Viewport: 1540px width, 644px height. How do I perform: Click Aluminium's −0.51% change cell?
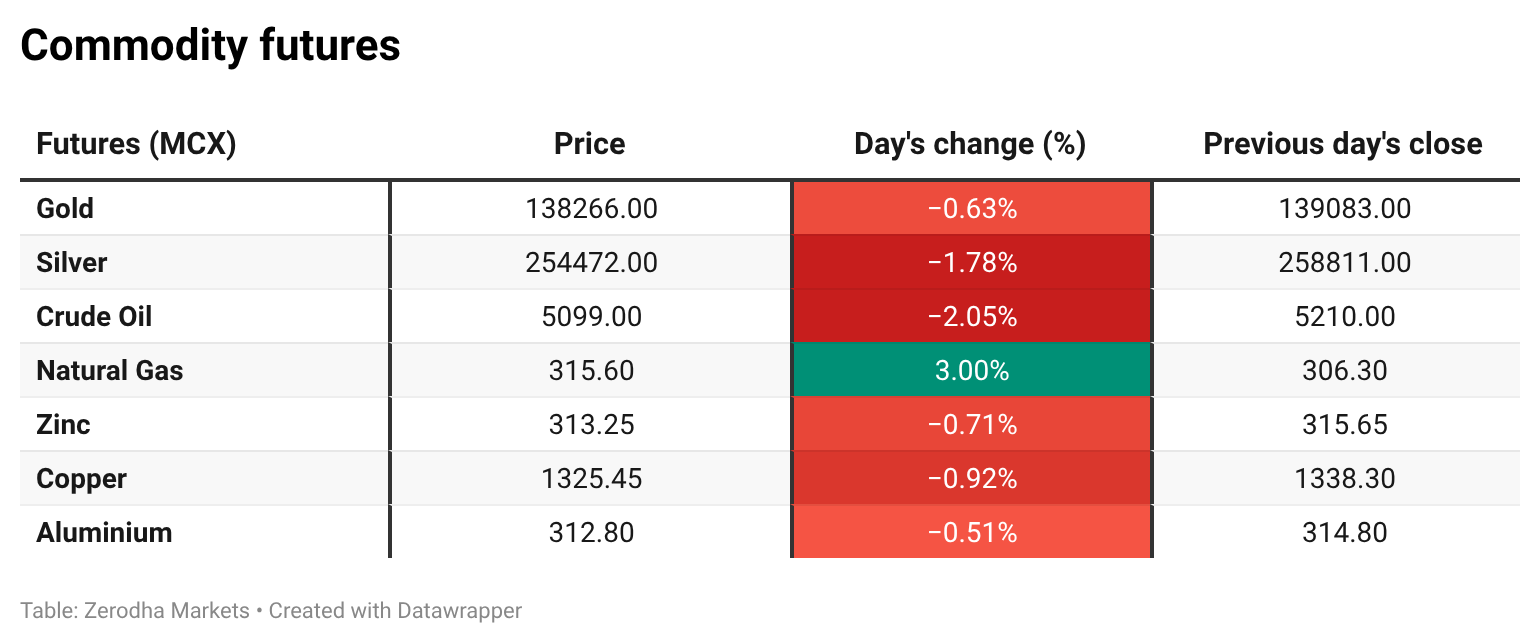tap(971, 532)
